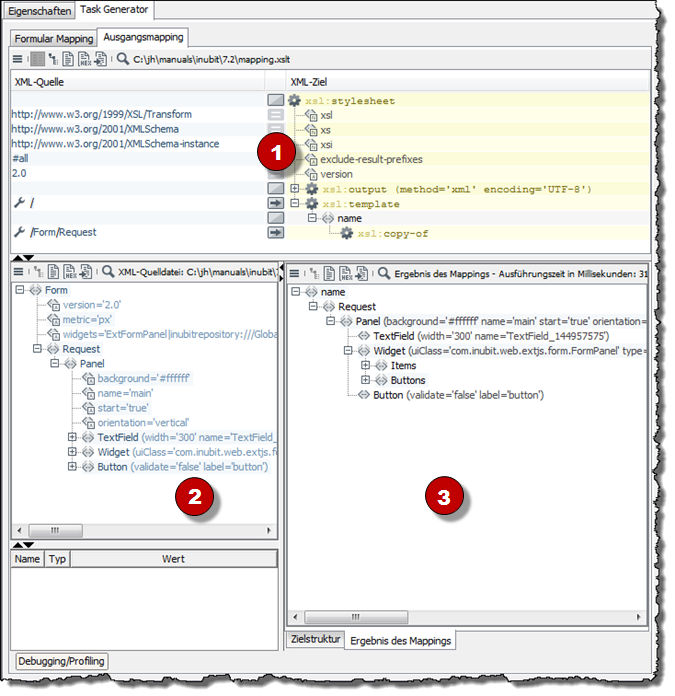The height and width of the screenshot is (696, 675).
Task: Click gear icon of xsl:copy-of node
Action: tap(347, 233)
